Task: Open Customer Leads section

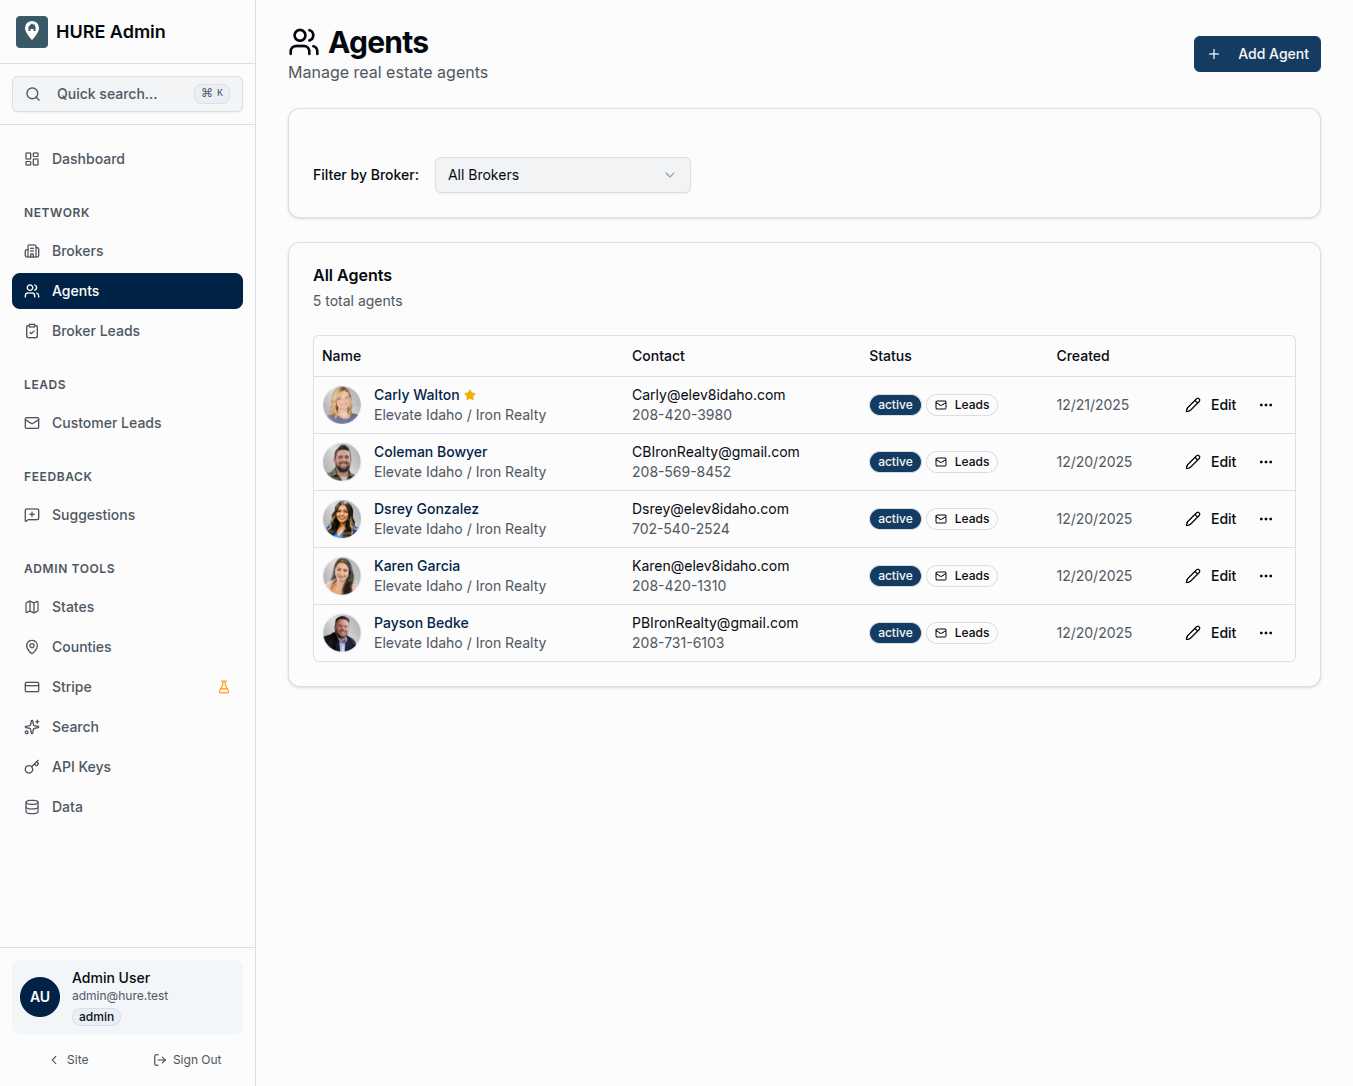Action: pos(106,423)
